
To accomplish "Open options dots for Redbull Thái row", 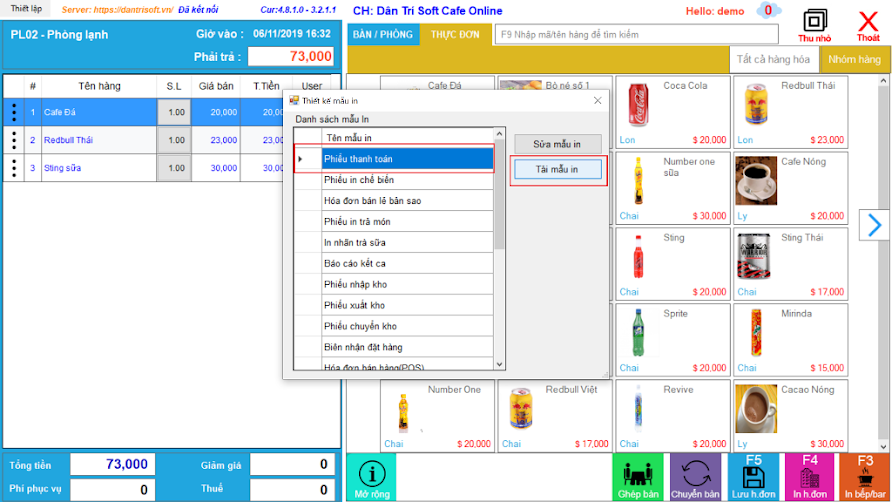I will tap(14, 140).
